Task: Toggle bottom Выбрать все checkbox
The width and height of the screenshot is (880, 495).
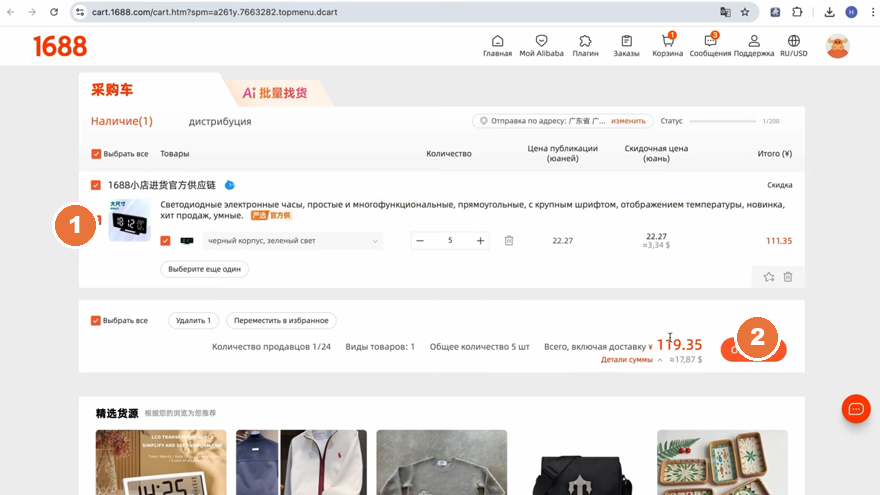Action: pos(95,320)
